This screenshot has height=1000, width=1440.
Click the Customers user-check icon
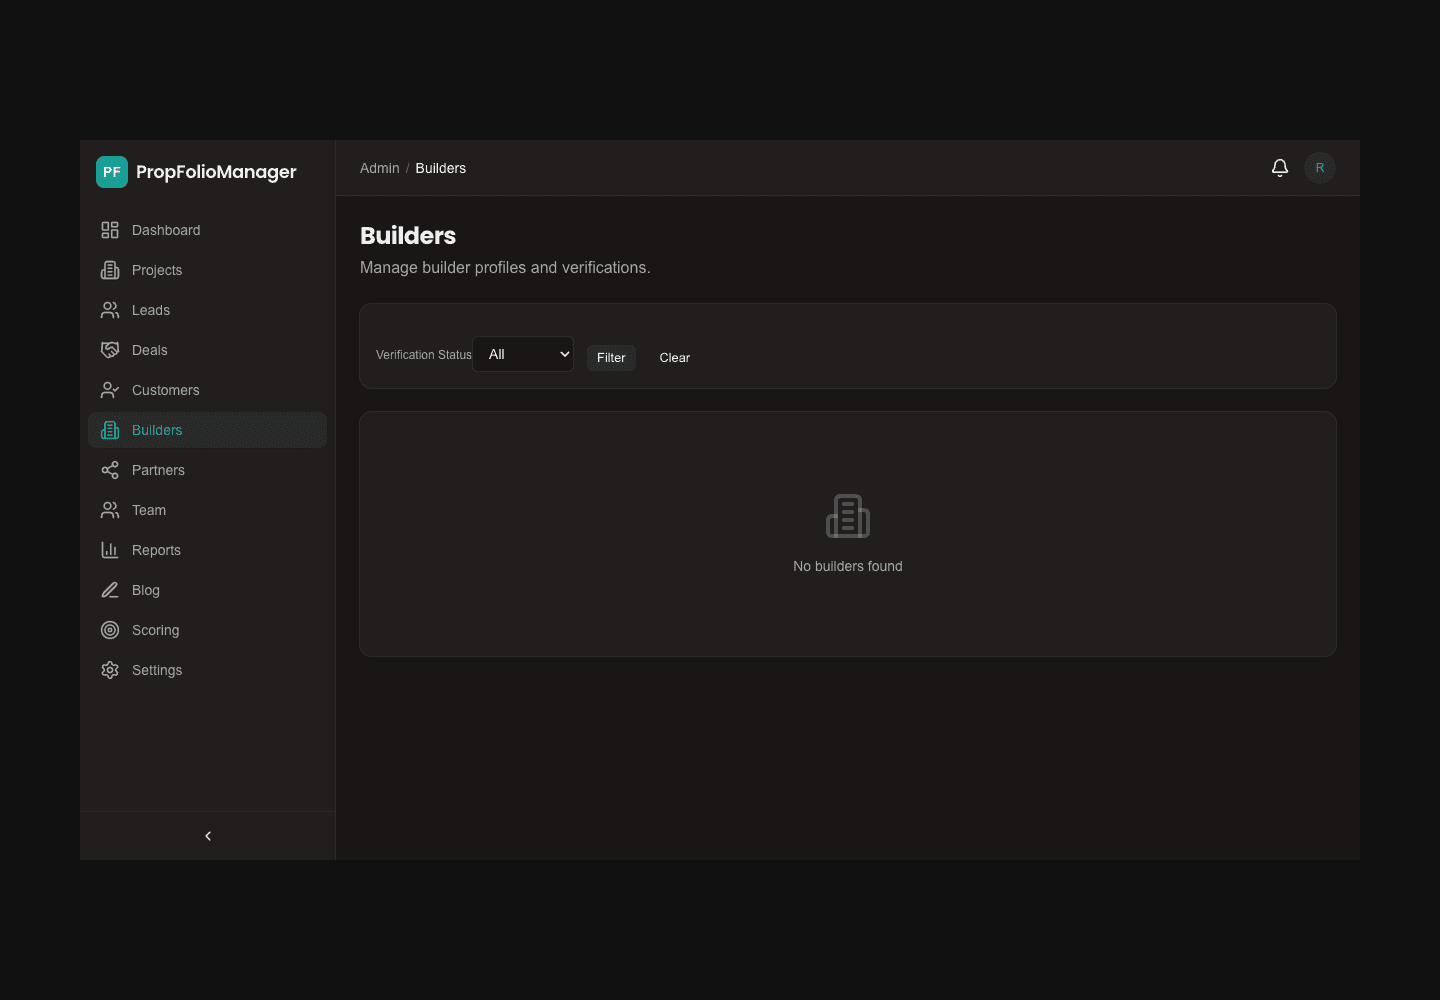[110, 390]
